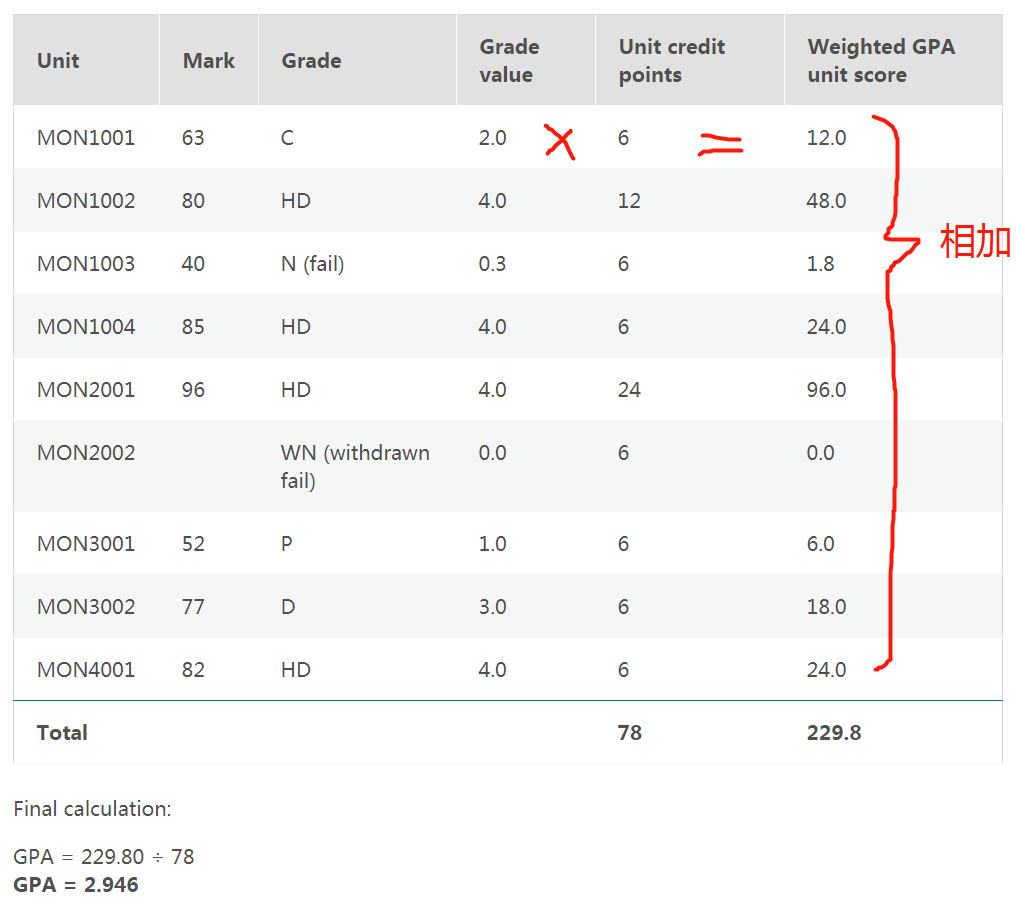Select the MON3001 unit cell
Image resolution: width=1016 pixels, height=906 pixels.
86,544
